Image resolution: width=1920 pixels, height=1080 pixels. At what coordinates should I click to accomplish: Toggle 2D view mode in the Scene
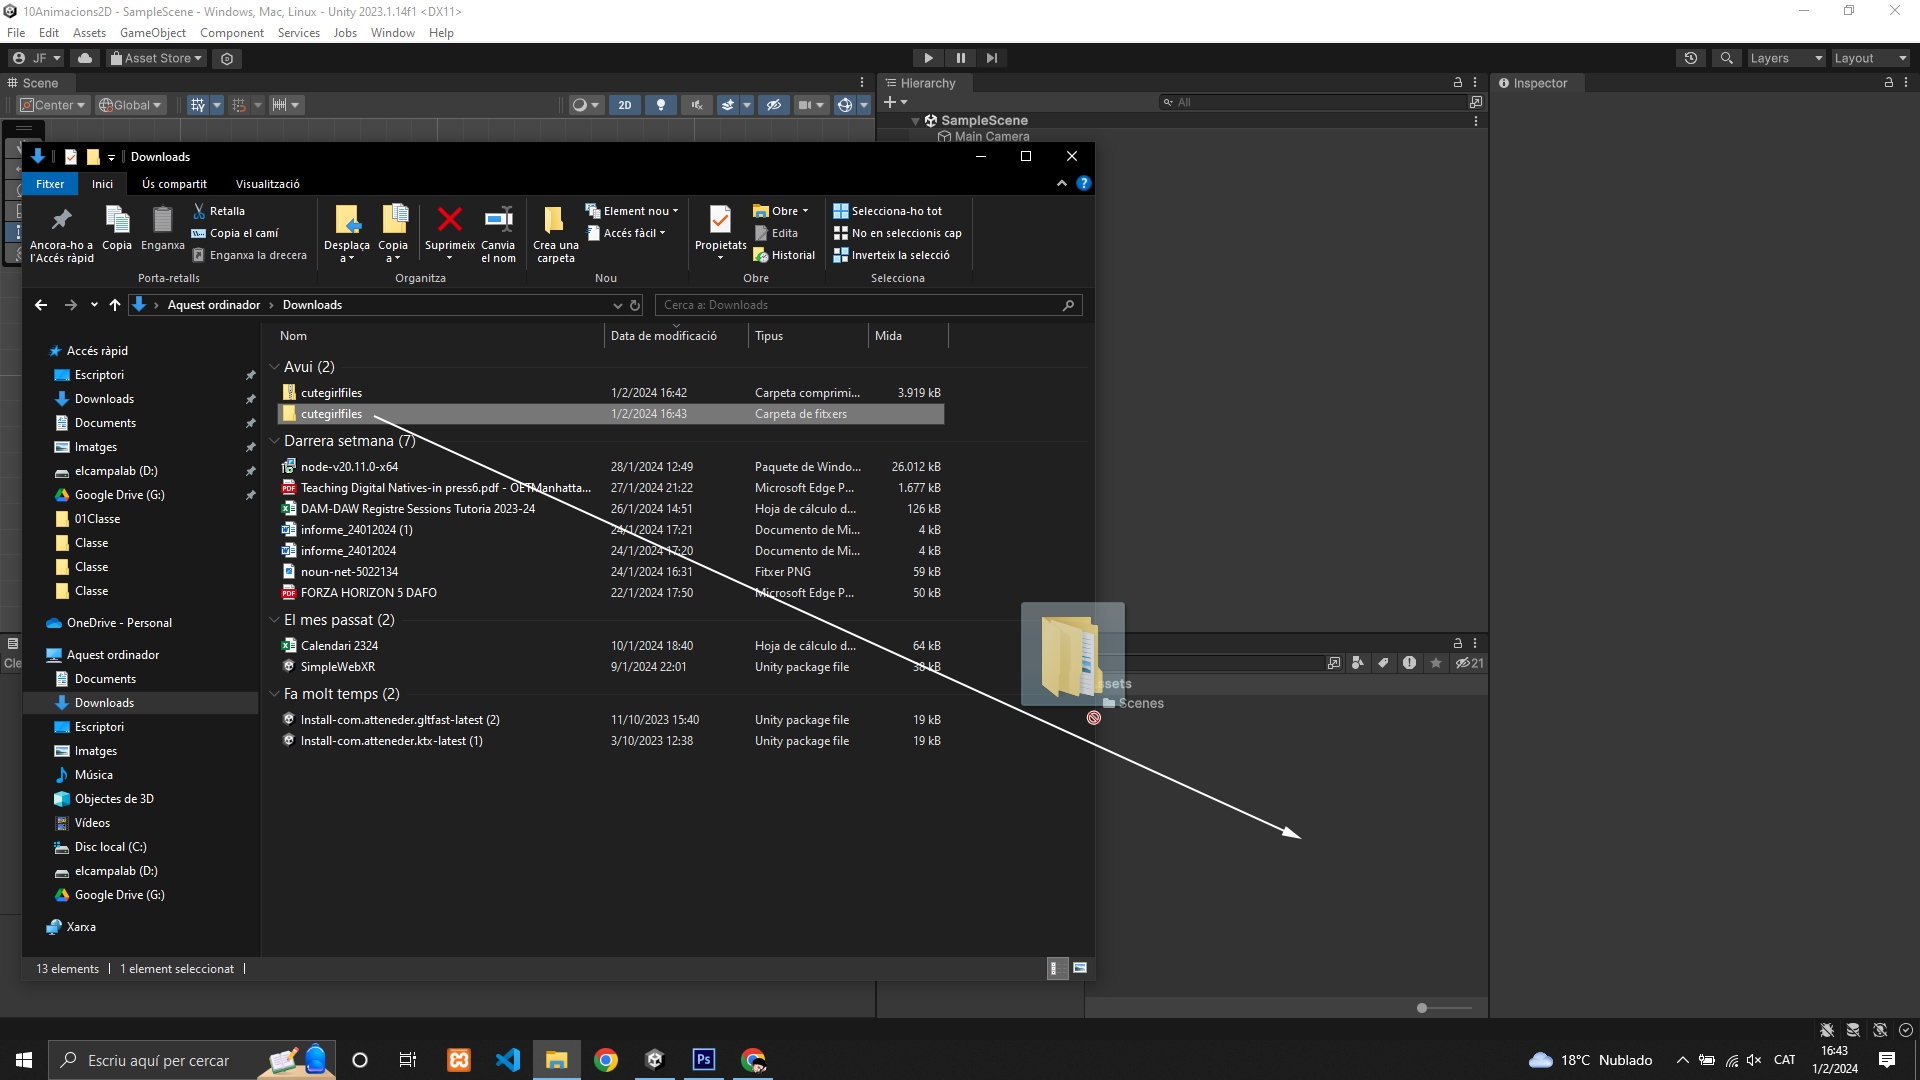pos(625,105)
